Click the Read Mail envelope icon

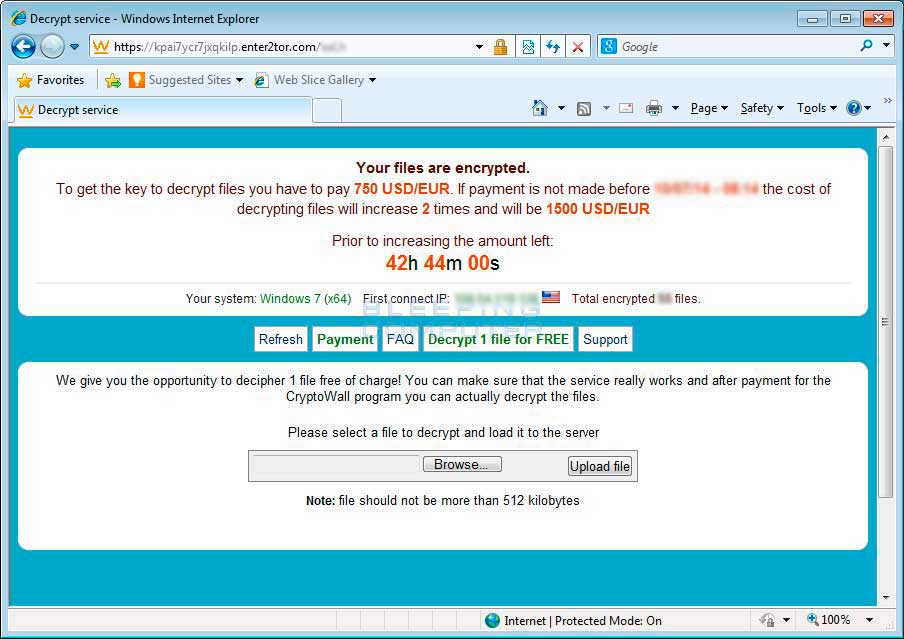626,108
